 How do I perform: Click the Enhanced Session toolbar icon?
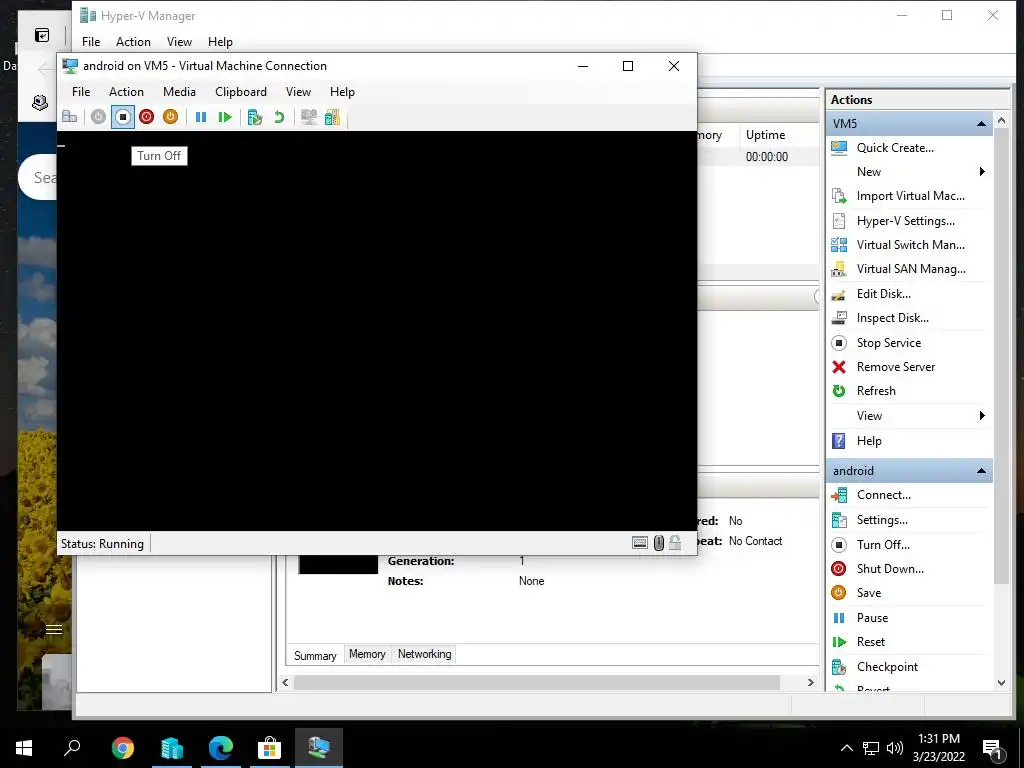point(308,117)
